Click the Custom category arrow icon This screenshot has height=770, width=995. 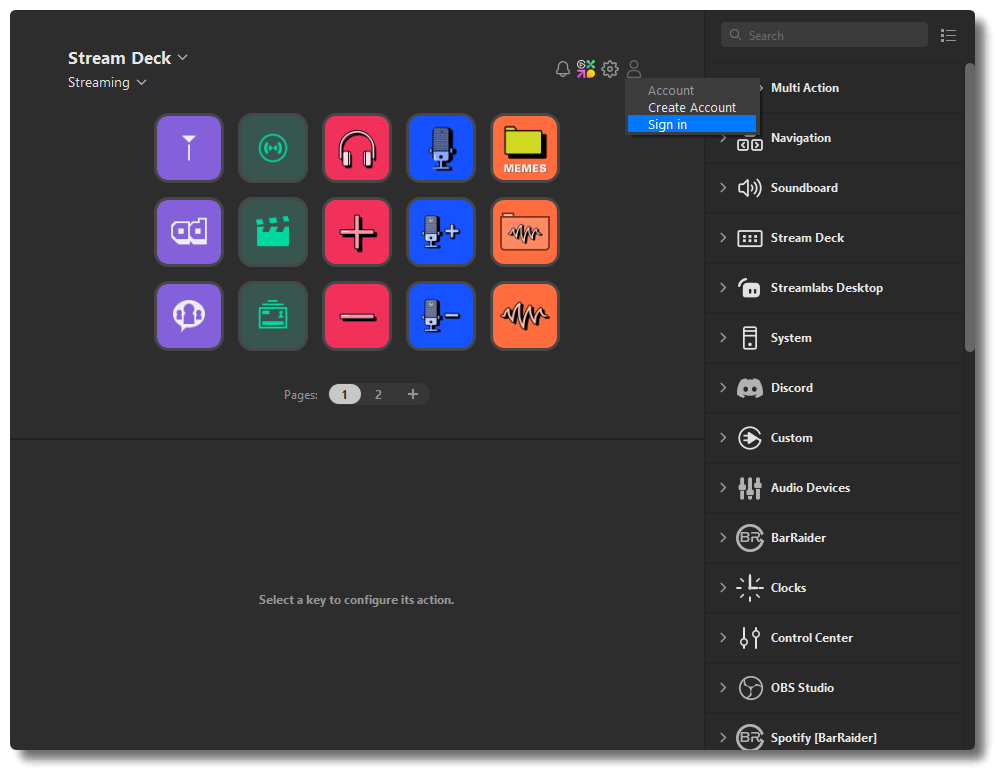tap(749, 438)
